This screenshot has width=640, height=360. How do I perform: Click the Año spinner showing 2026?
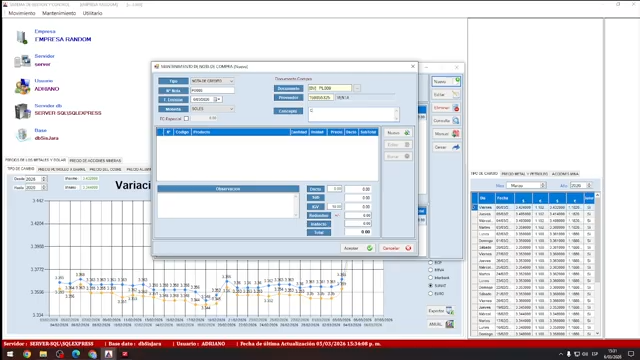click(581, 185)
